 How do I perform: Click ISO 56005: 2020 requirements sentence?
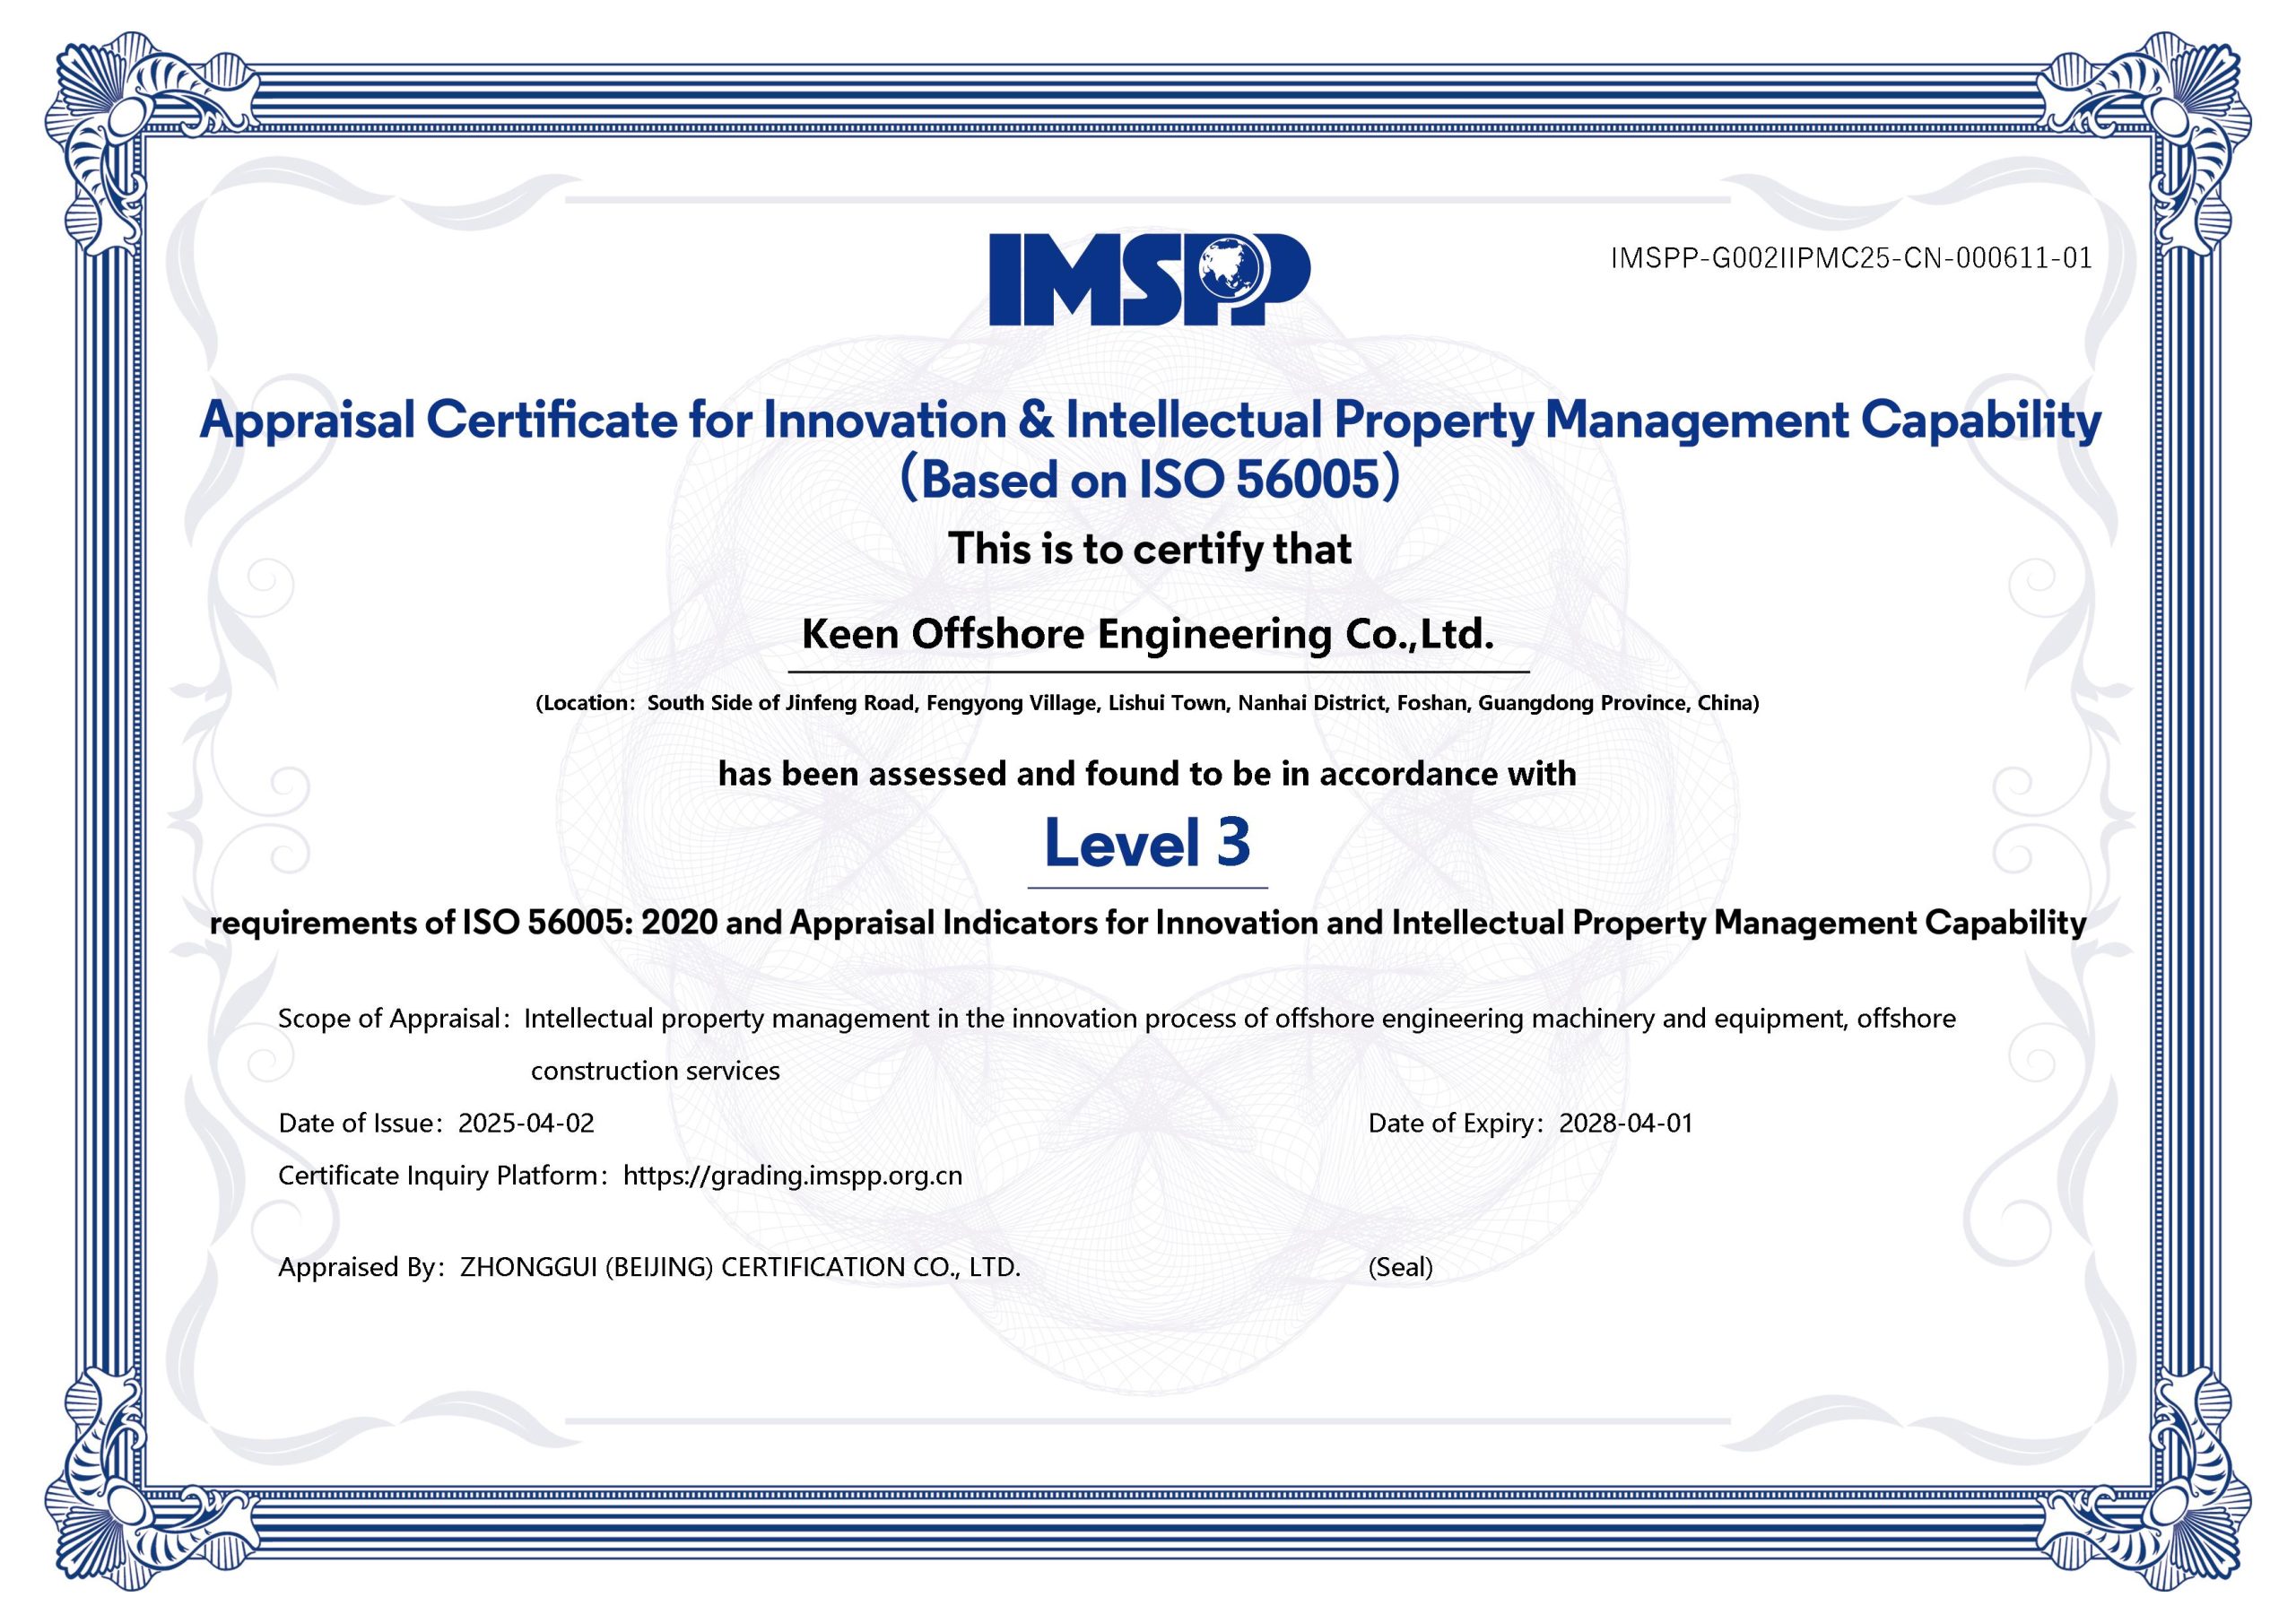[1147, 922]
